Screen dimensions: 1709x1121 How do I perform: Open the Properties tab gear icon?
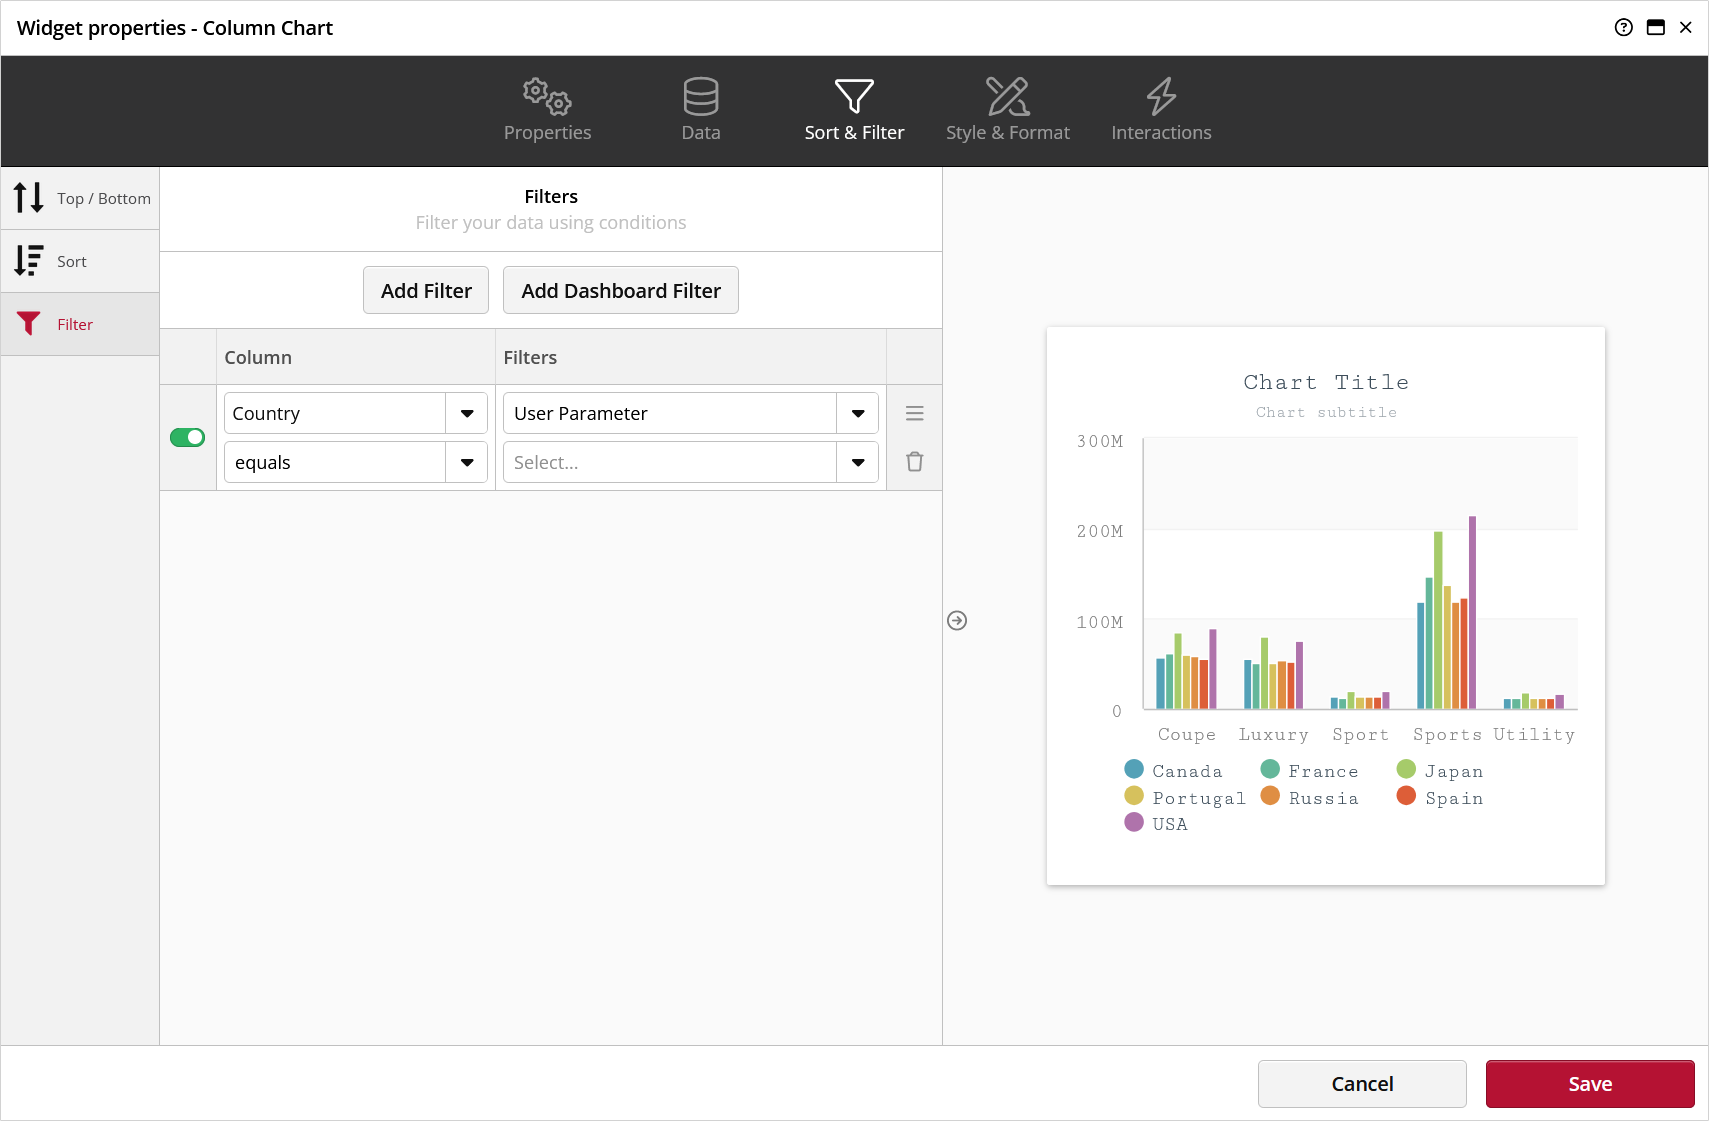(547, 96)
